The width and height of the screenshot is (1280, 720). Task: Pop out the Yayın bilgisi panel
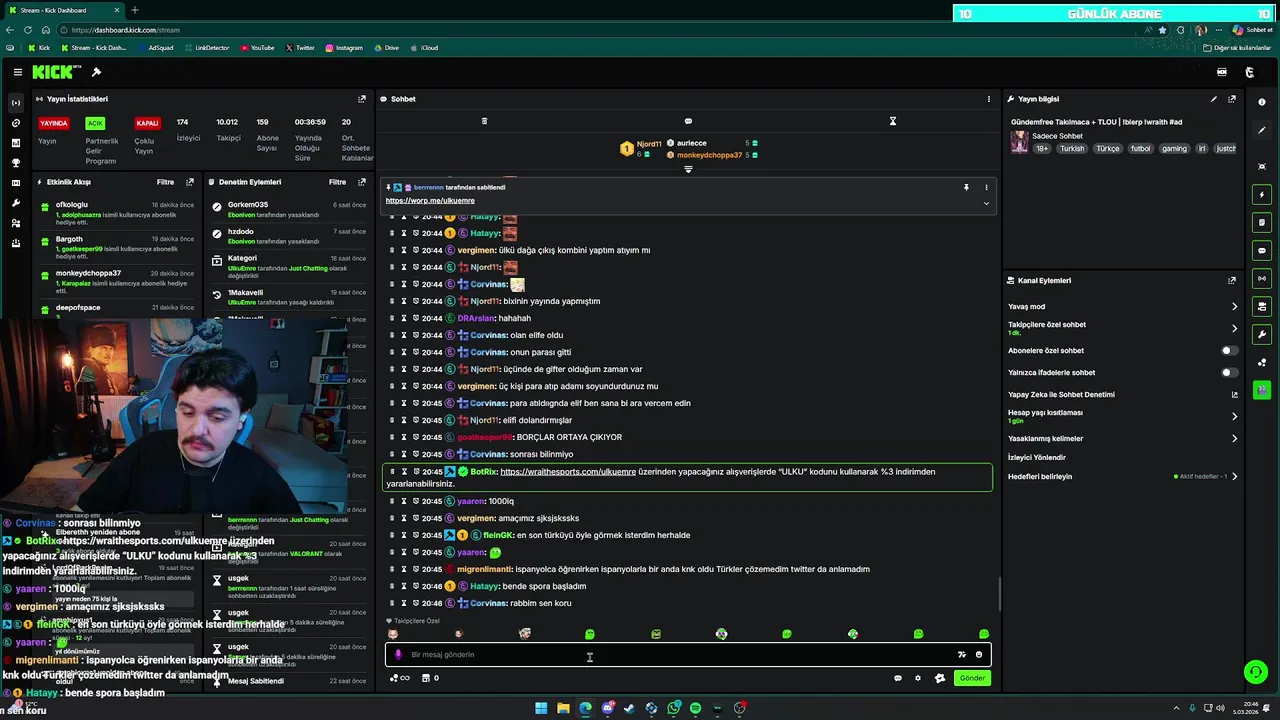tap(1232, 99)
